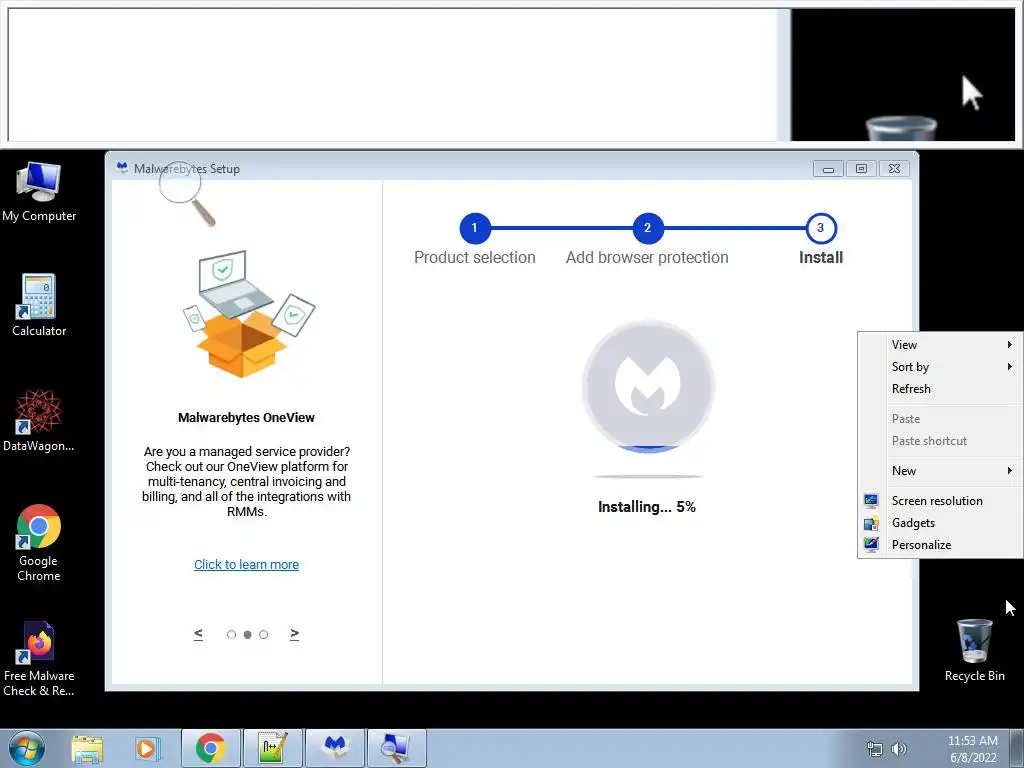Image resolution: width=1024 pixels, height=768 pixels.
Task: Click the installing Malwarebytes logo circle
Action: pyautogui.click(x=648, y=386)
